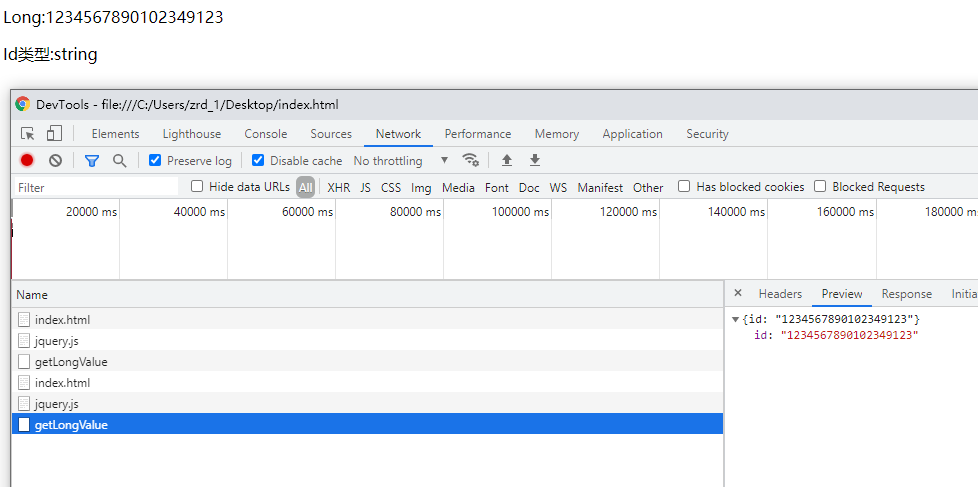
Task: Switch to the Lighthouse tab
Action: pos(191,133)
